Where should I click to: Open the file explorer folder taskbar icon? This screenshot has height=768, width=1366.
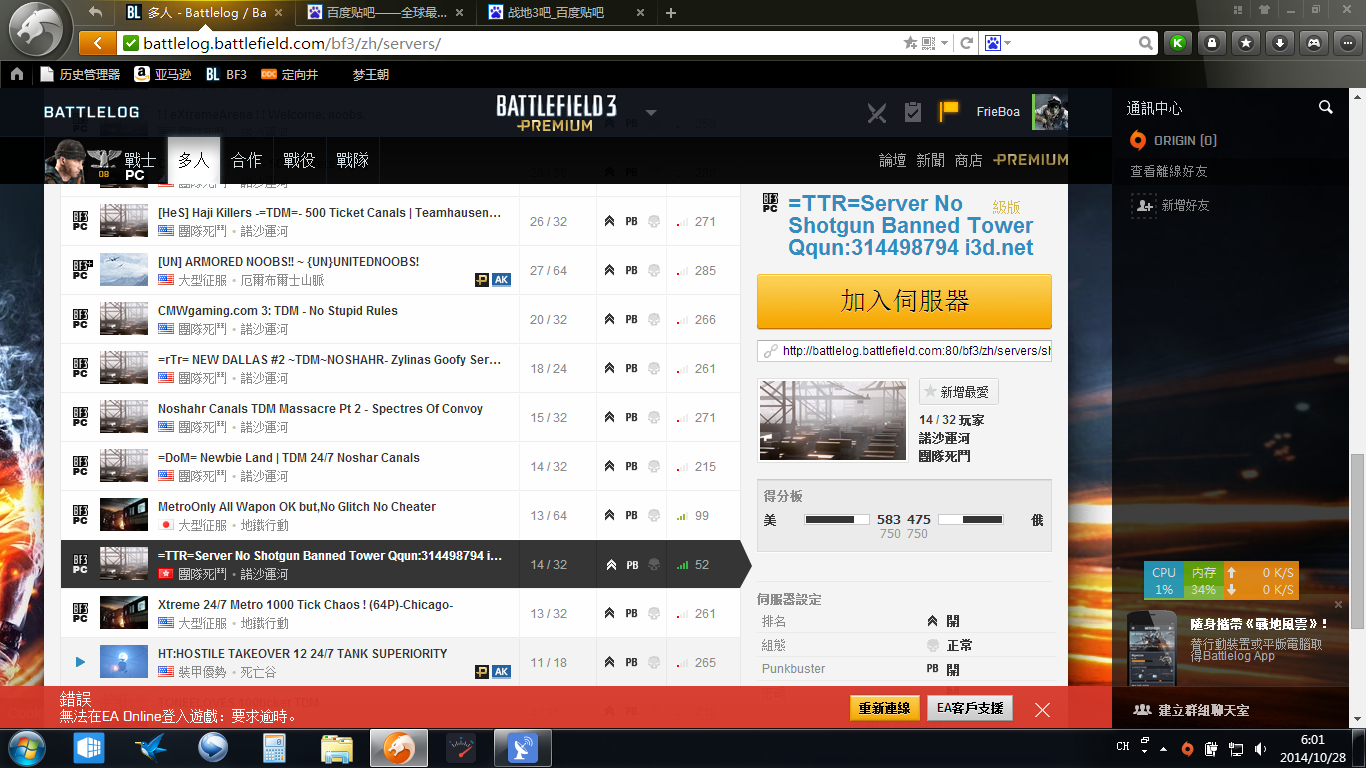337,748
